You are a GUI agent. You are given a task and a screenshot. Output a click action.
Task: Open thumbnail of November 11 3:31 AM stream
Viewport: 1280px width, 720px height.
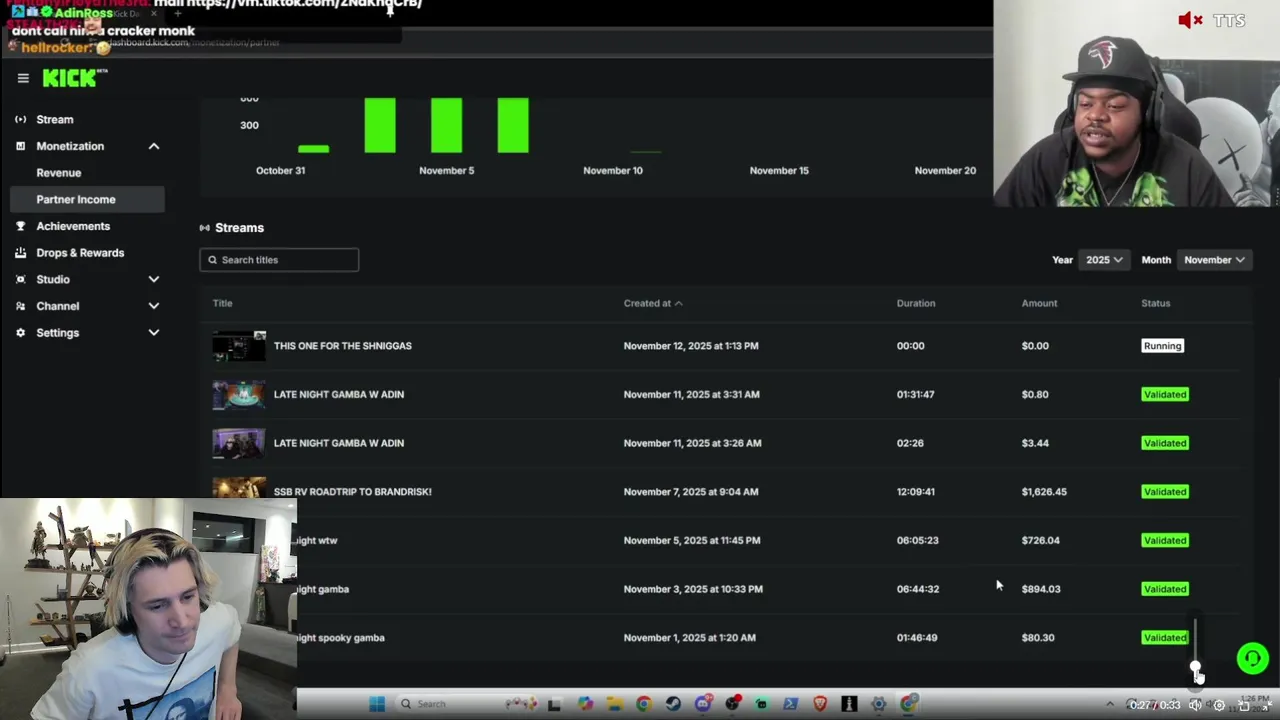(239, 394)
